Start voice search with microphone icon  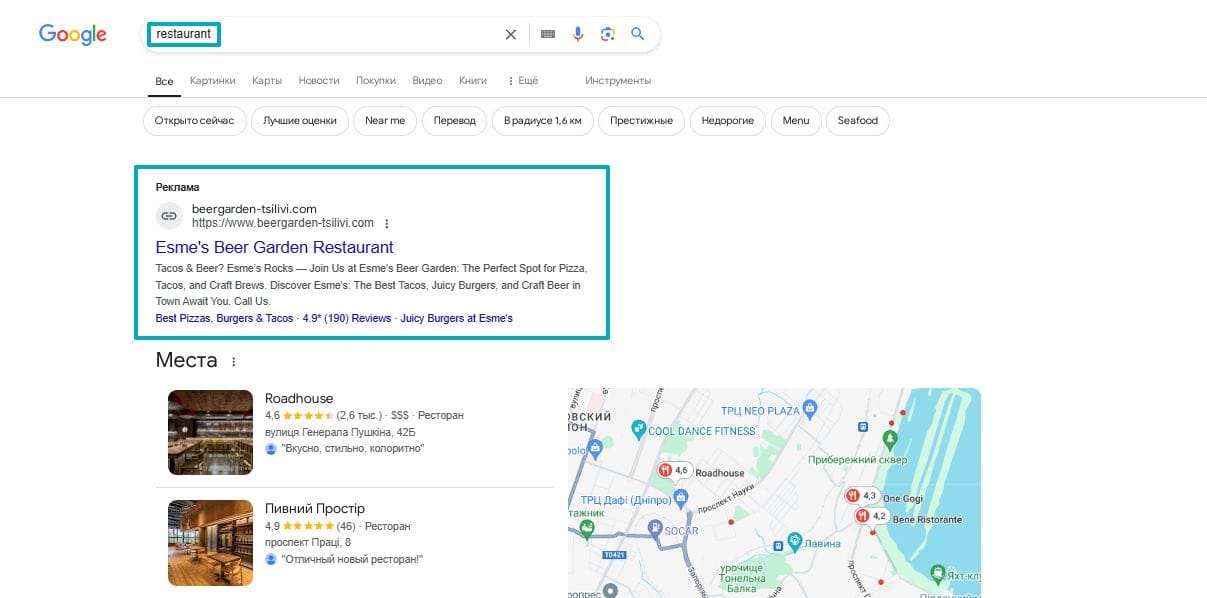pos(577,34)
